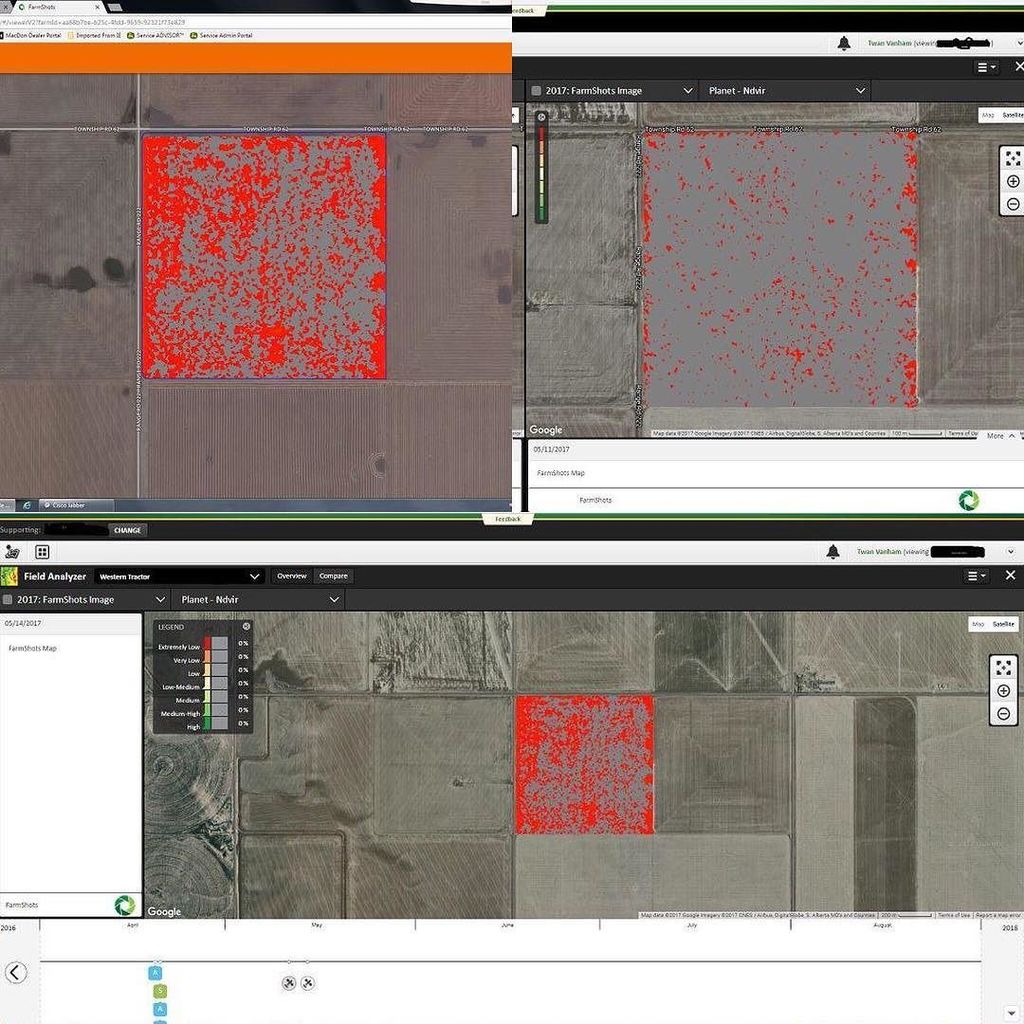Select the 05/14/2017 date entry in the sidebar
Image resolution: width=1024 pixels, height=1024 pixels.
(x=21, y=621)
